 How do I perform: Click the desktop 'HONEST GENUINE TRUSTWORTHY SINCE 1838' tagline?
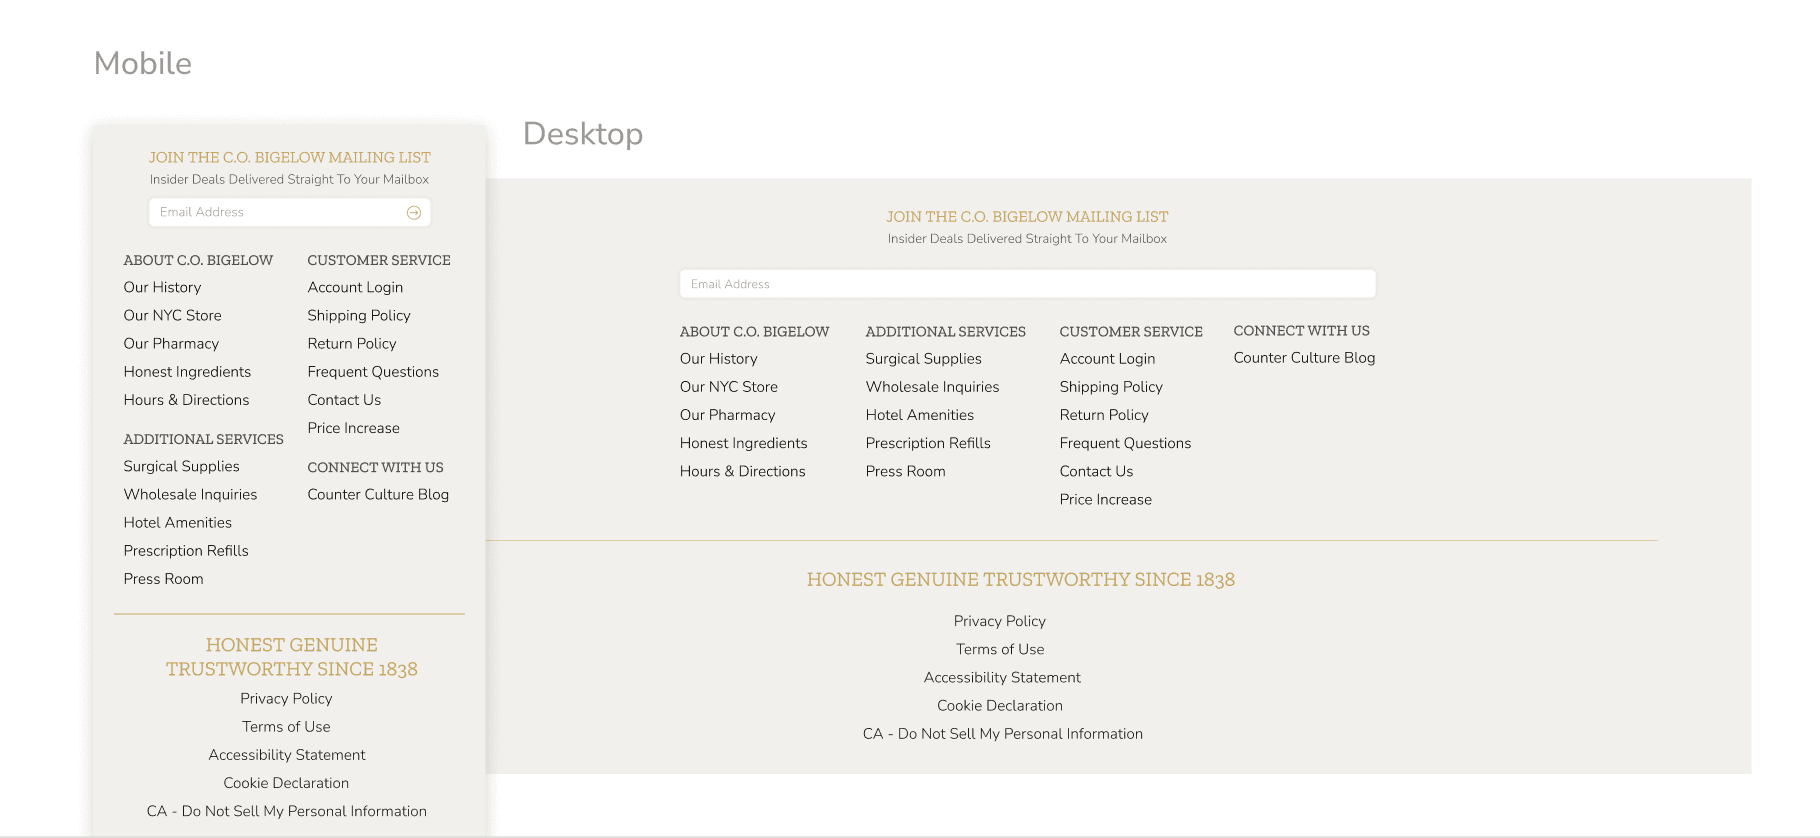1021,579
